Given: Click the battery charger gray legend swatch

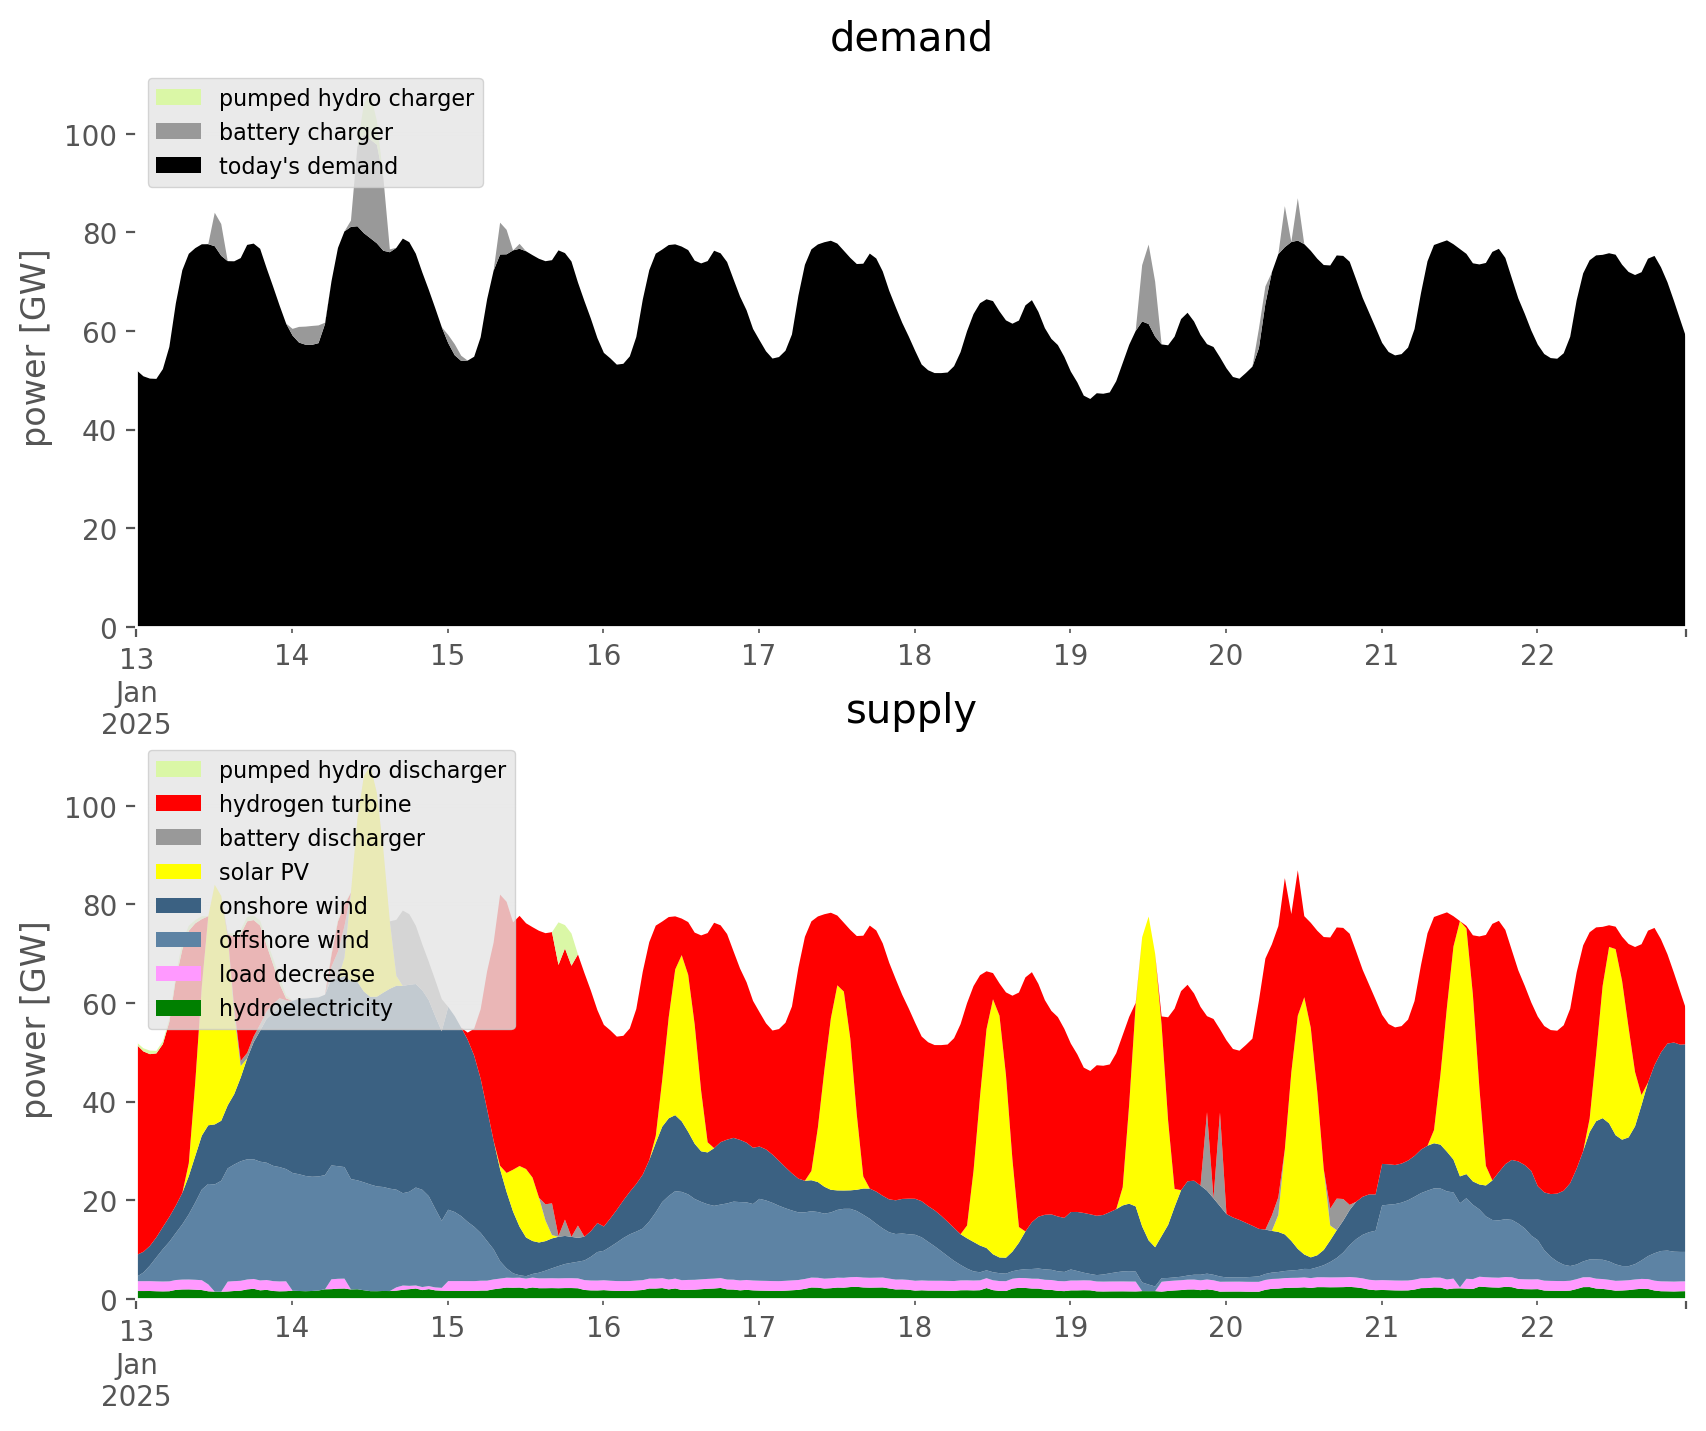Looking at the screenshot, I should pyautogui.click(x=179, y=132).
